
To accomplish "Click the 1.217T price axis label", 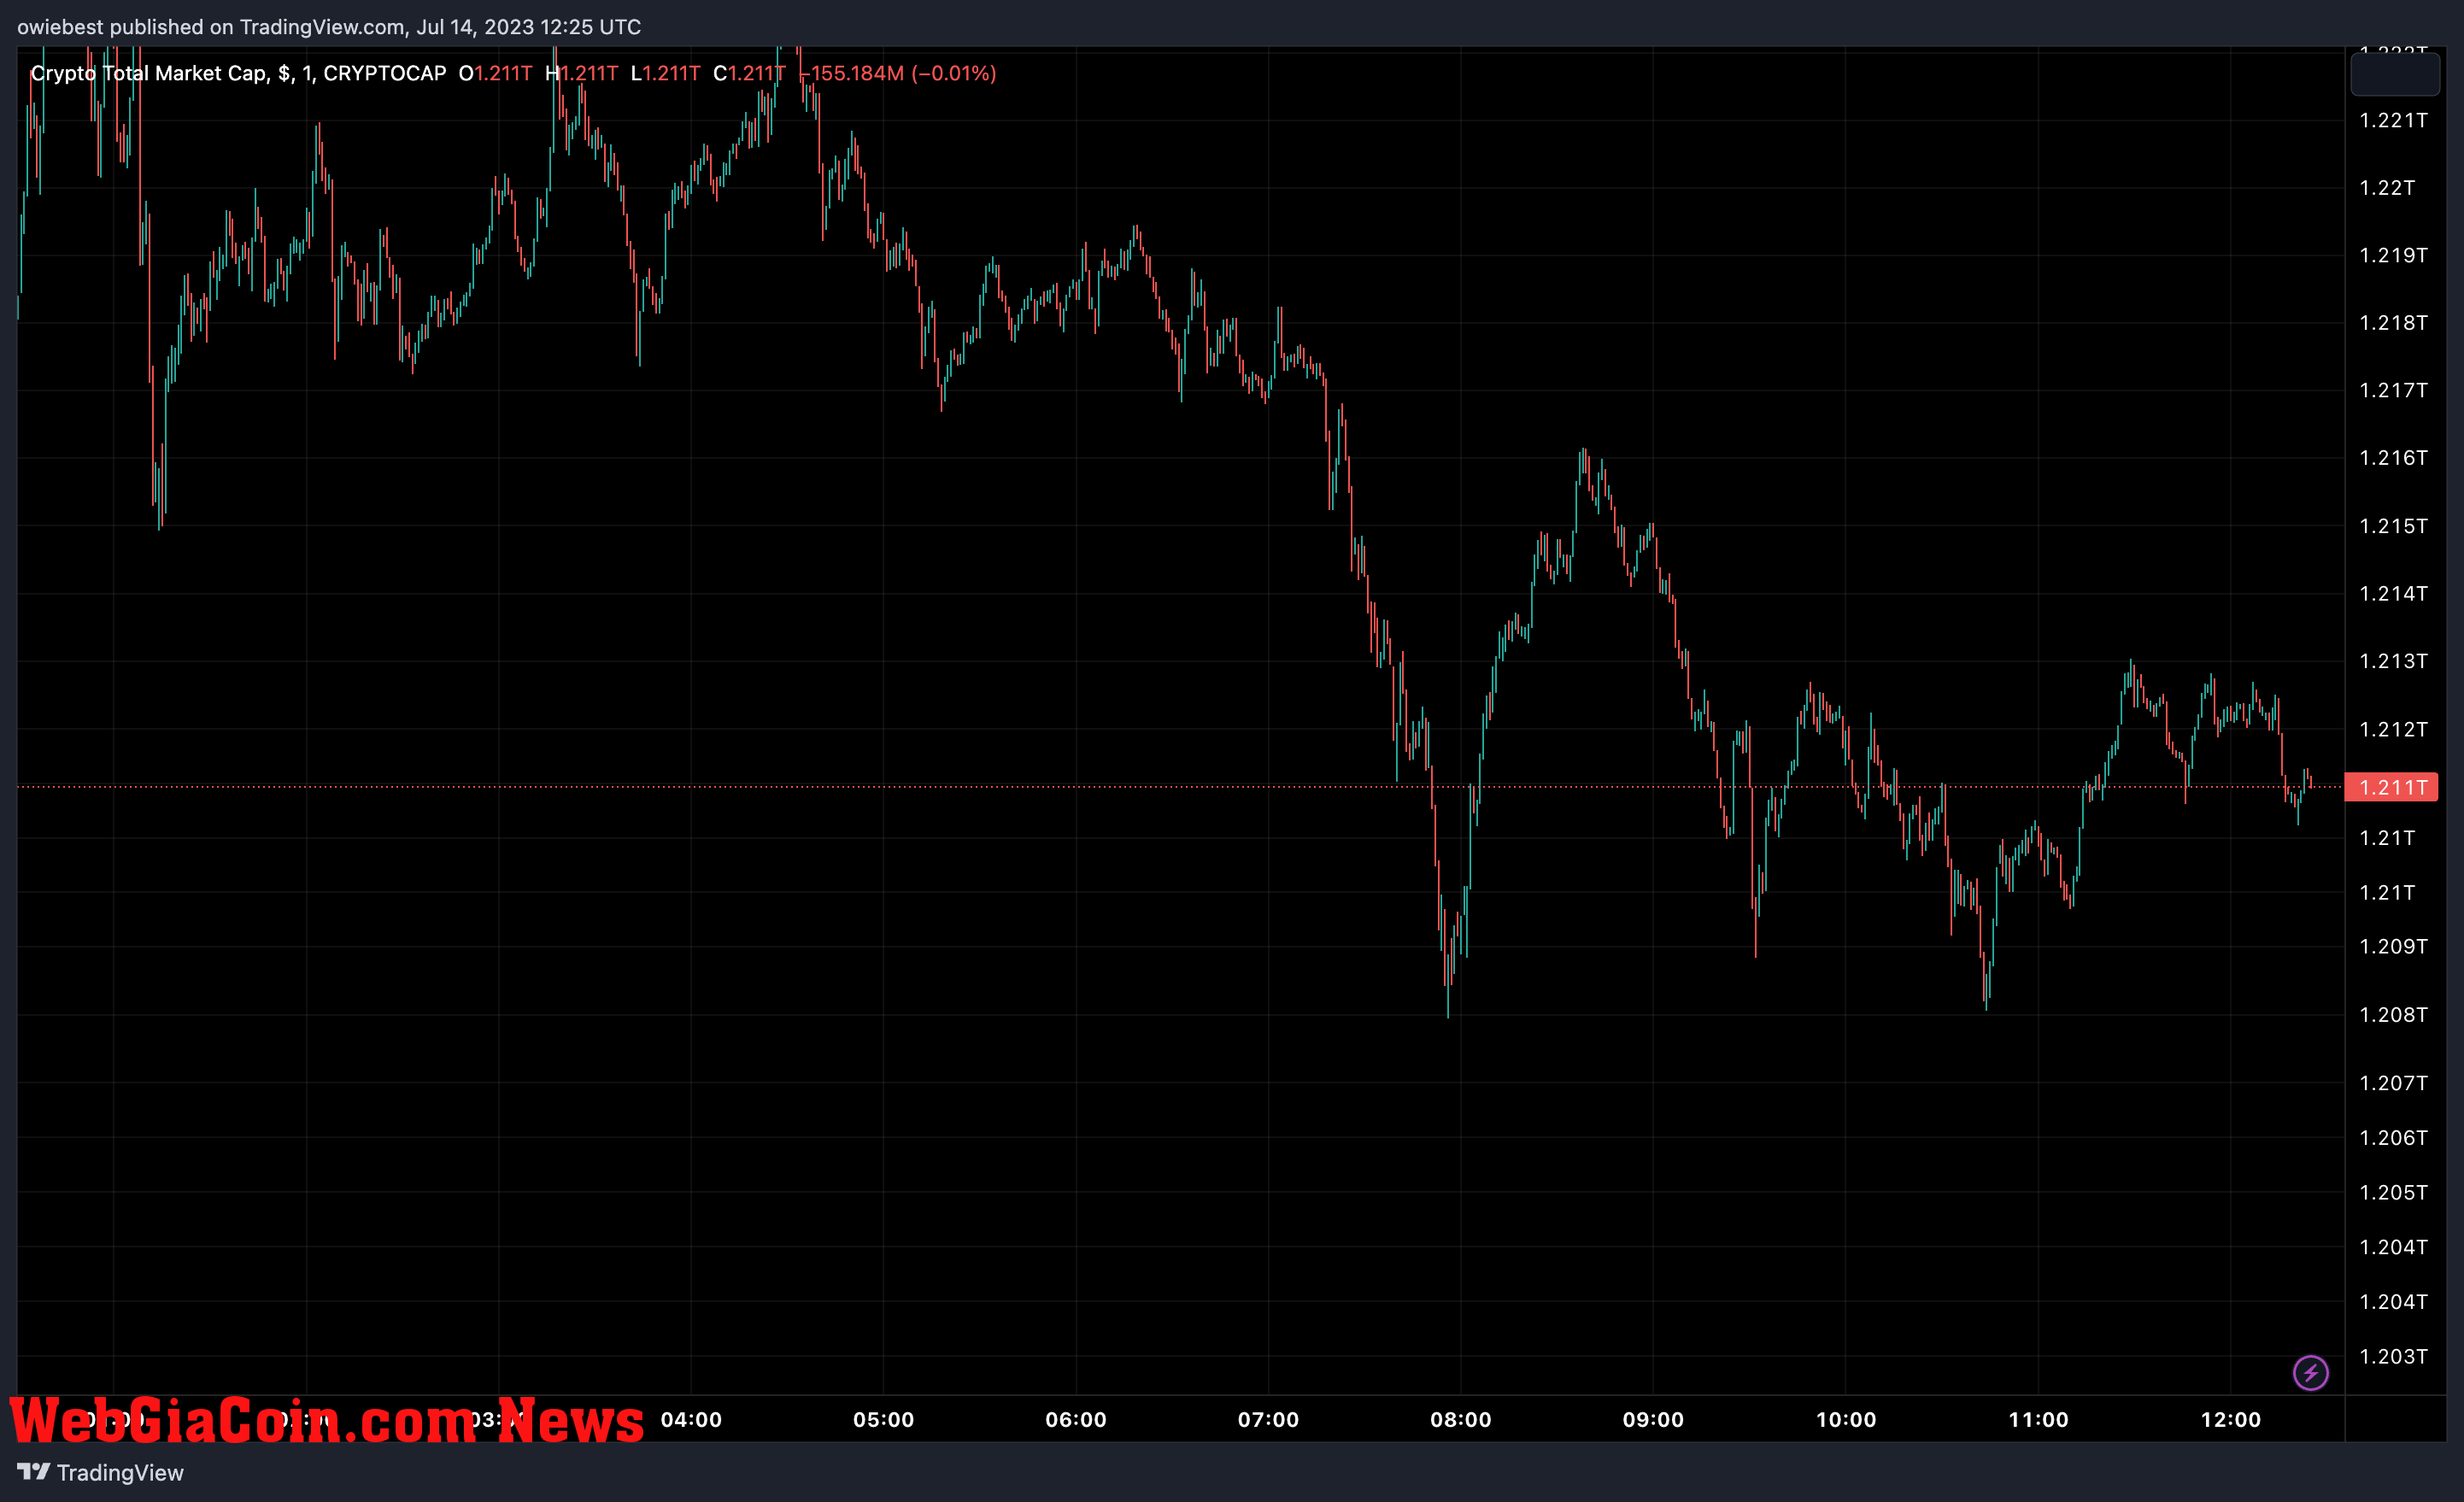I will point(2393,391).
